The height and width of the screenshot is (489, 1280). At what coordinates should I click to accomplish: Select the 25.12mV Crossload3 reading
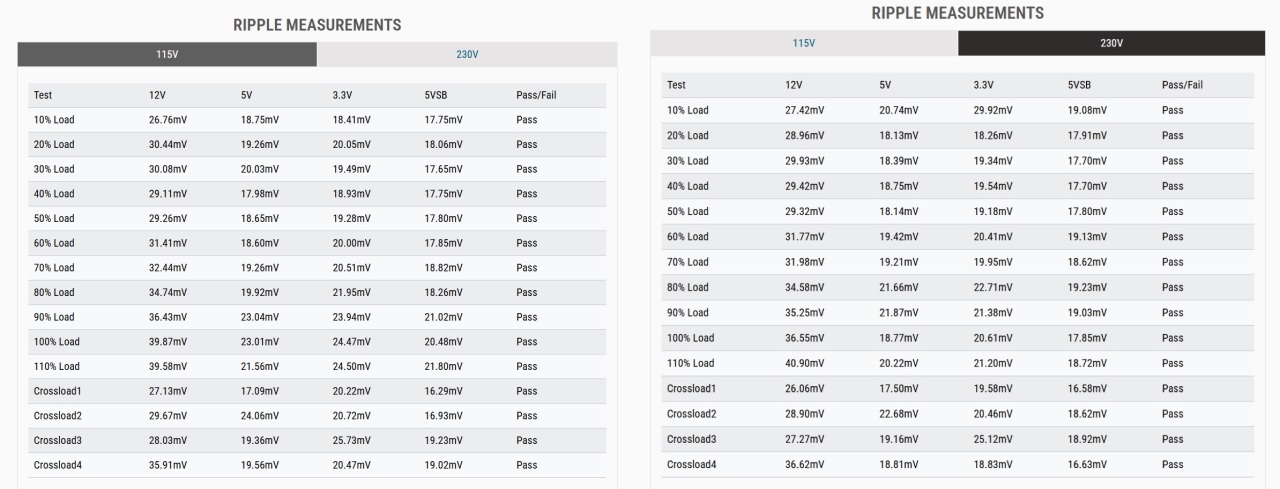(x=992, y=439)
